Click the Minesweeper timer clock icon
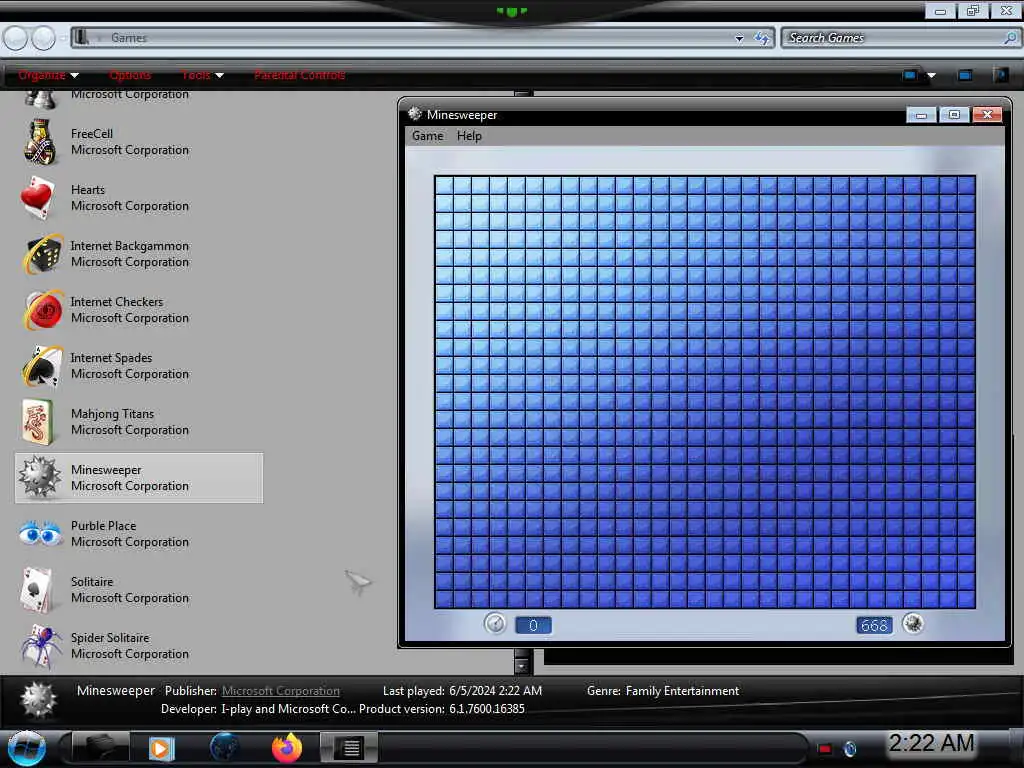The image size is (1024, 768). click(494, 624)
